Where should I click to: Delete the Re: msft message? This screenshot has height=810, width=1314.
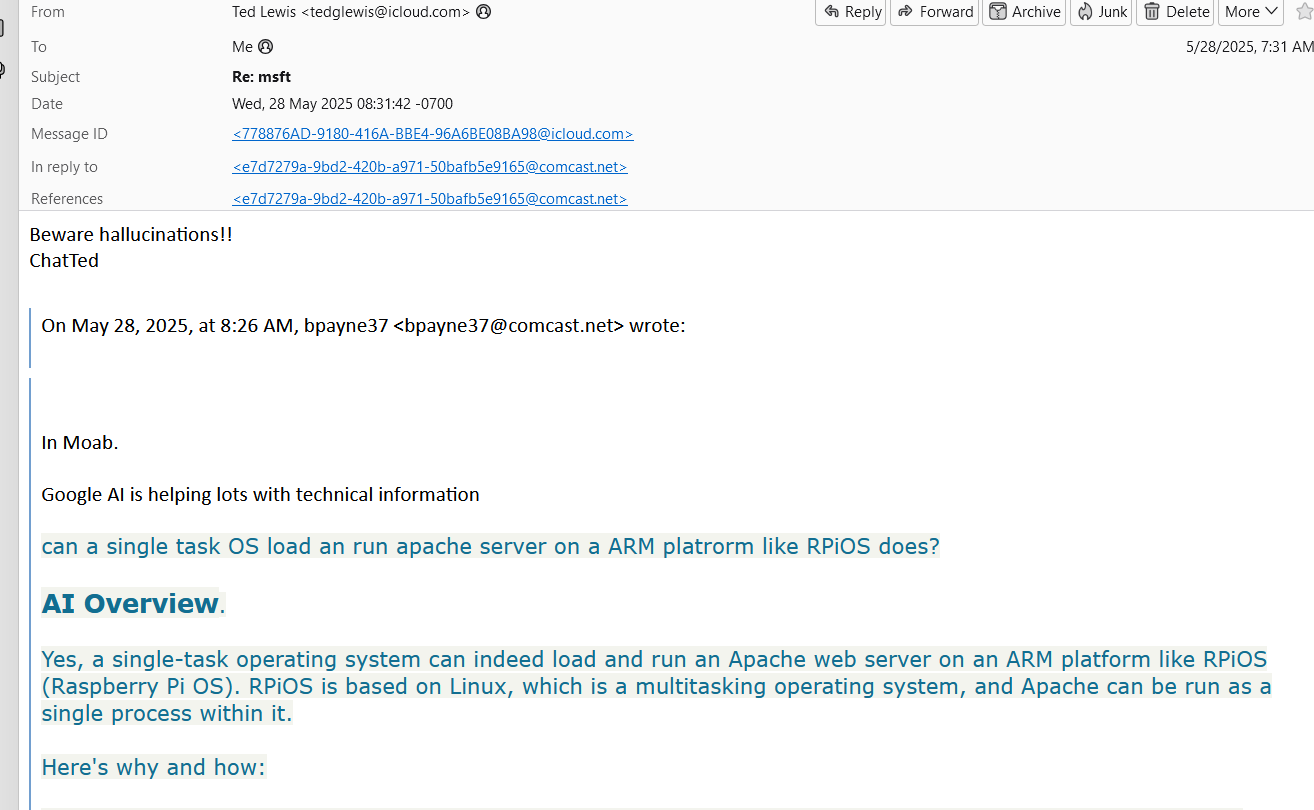coord(1176,12)
